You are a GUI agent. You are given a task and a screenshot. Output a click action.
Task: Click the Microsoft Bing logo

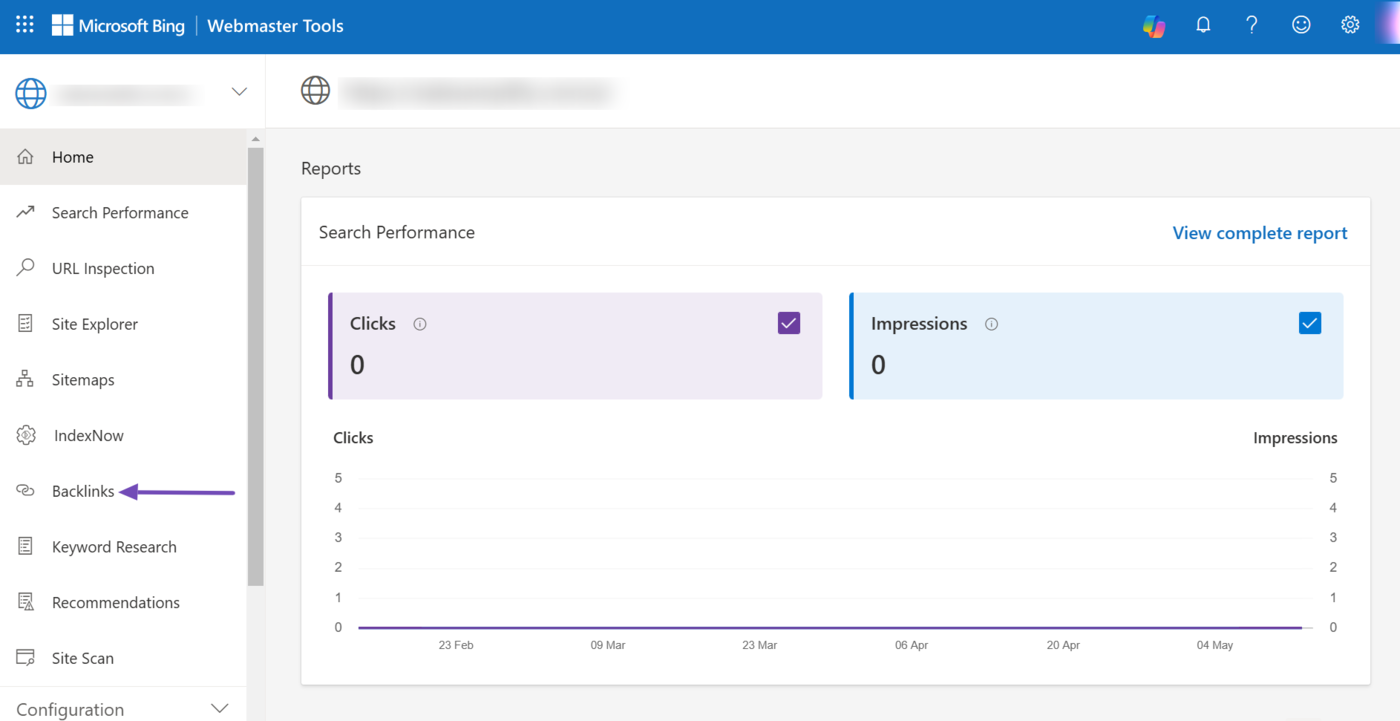click(x=118, y=26)
